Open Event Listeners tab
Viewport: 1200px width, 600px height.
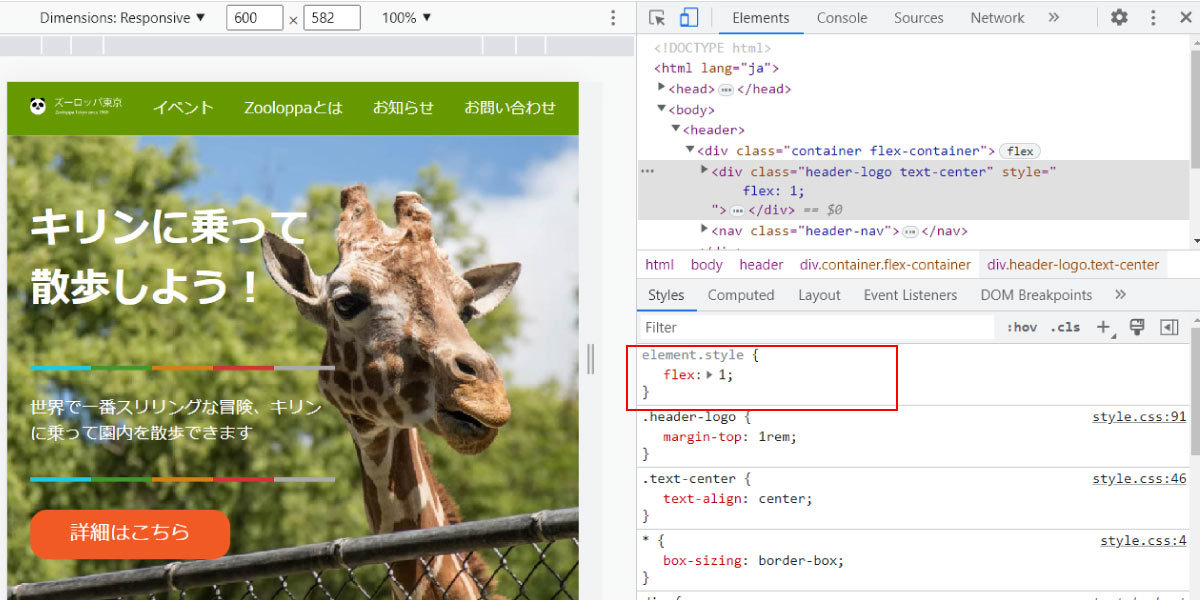pos(910,295)
